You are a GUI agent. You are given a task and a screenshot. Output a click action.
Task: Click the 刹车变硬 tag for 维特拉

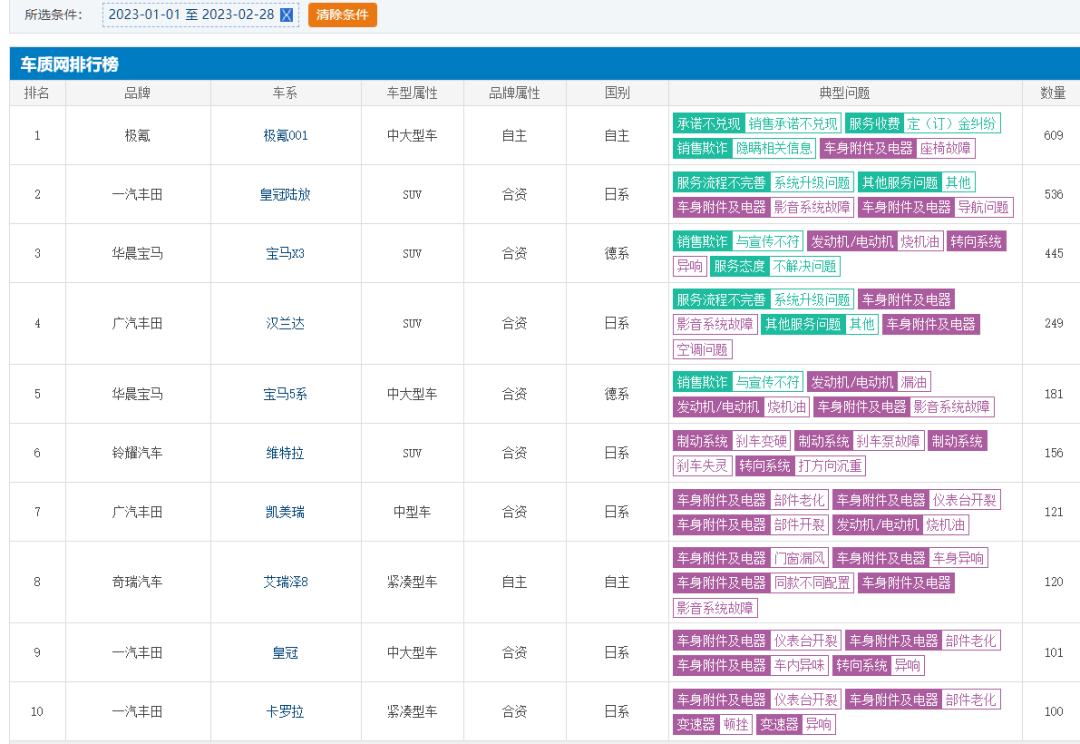pos(760,441)
